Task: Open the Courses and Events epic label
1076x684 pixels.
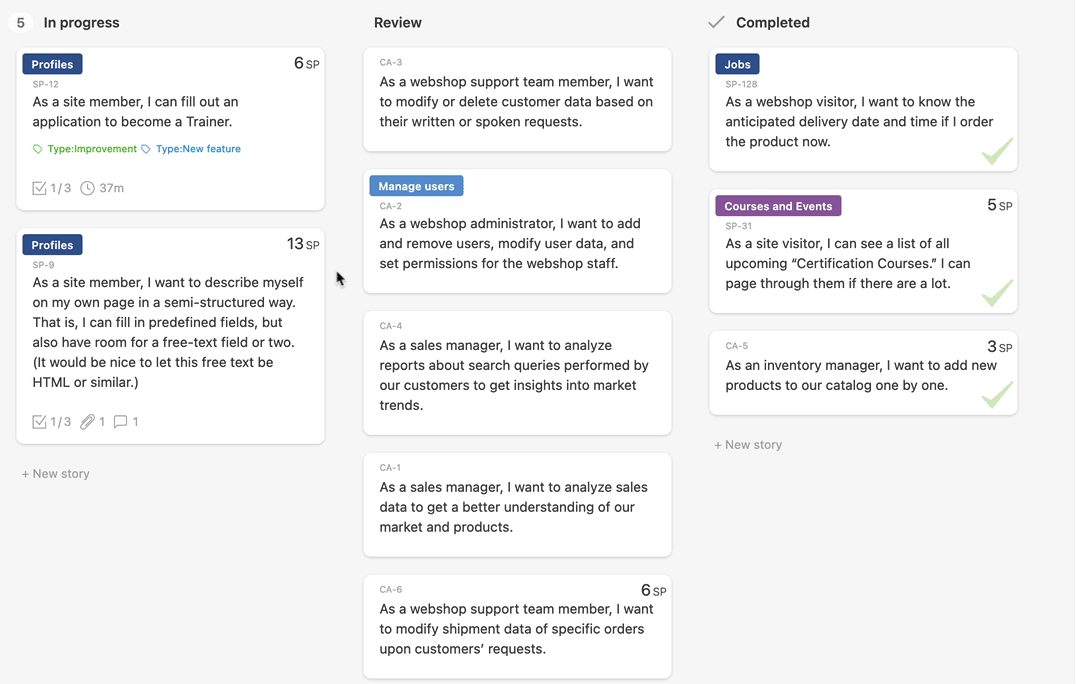Action: tap(778, 206)
